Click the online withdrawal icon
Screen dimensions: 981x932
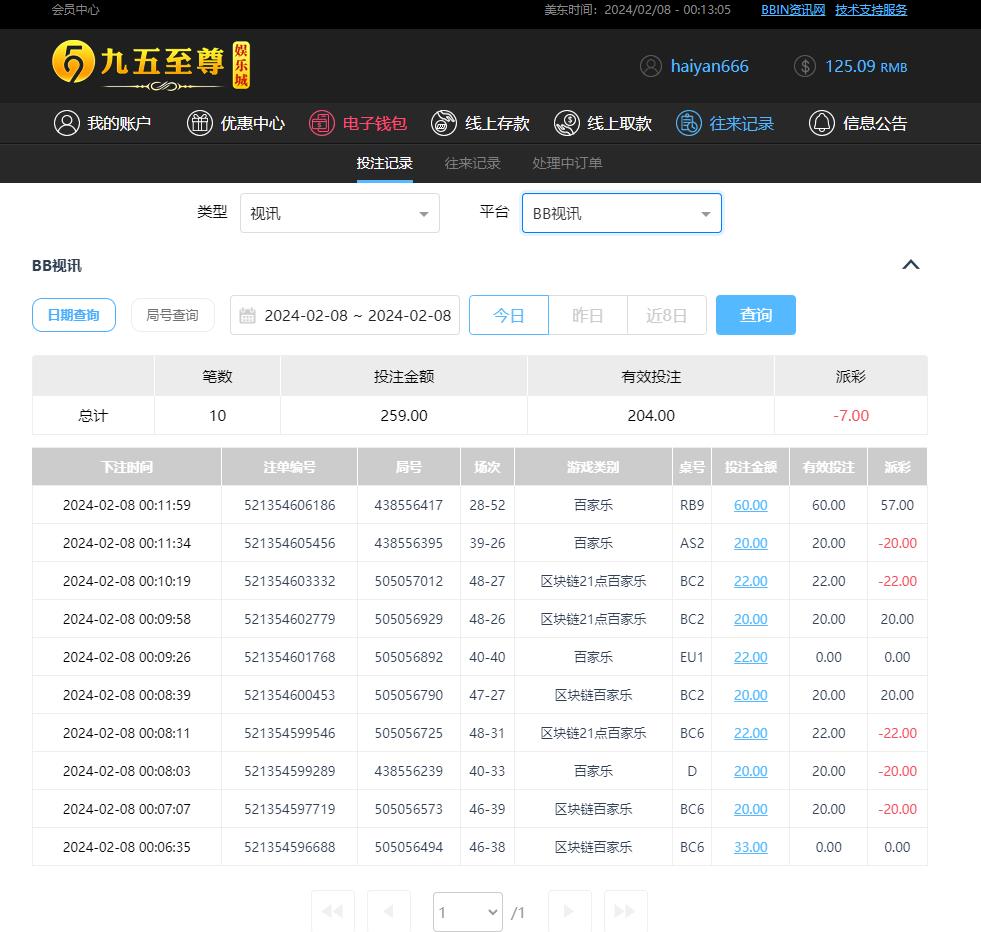coord(567,123)
